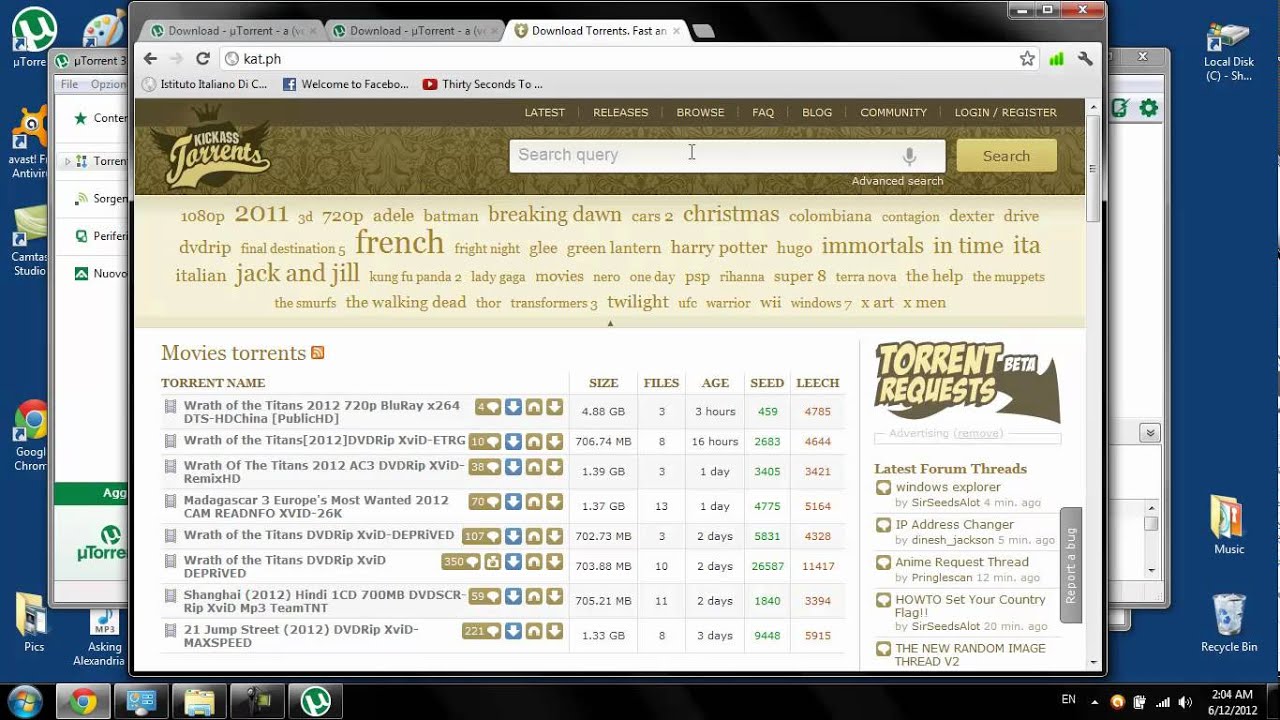The image size is (1280, 720).
Task: Click blue download arrow for Wrath of the Titans 720p BluRay
Action: point(513,407)
